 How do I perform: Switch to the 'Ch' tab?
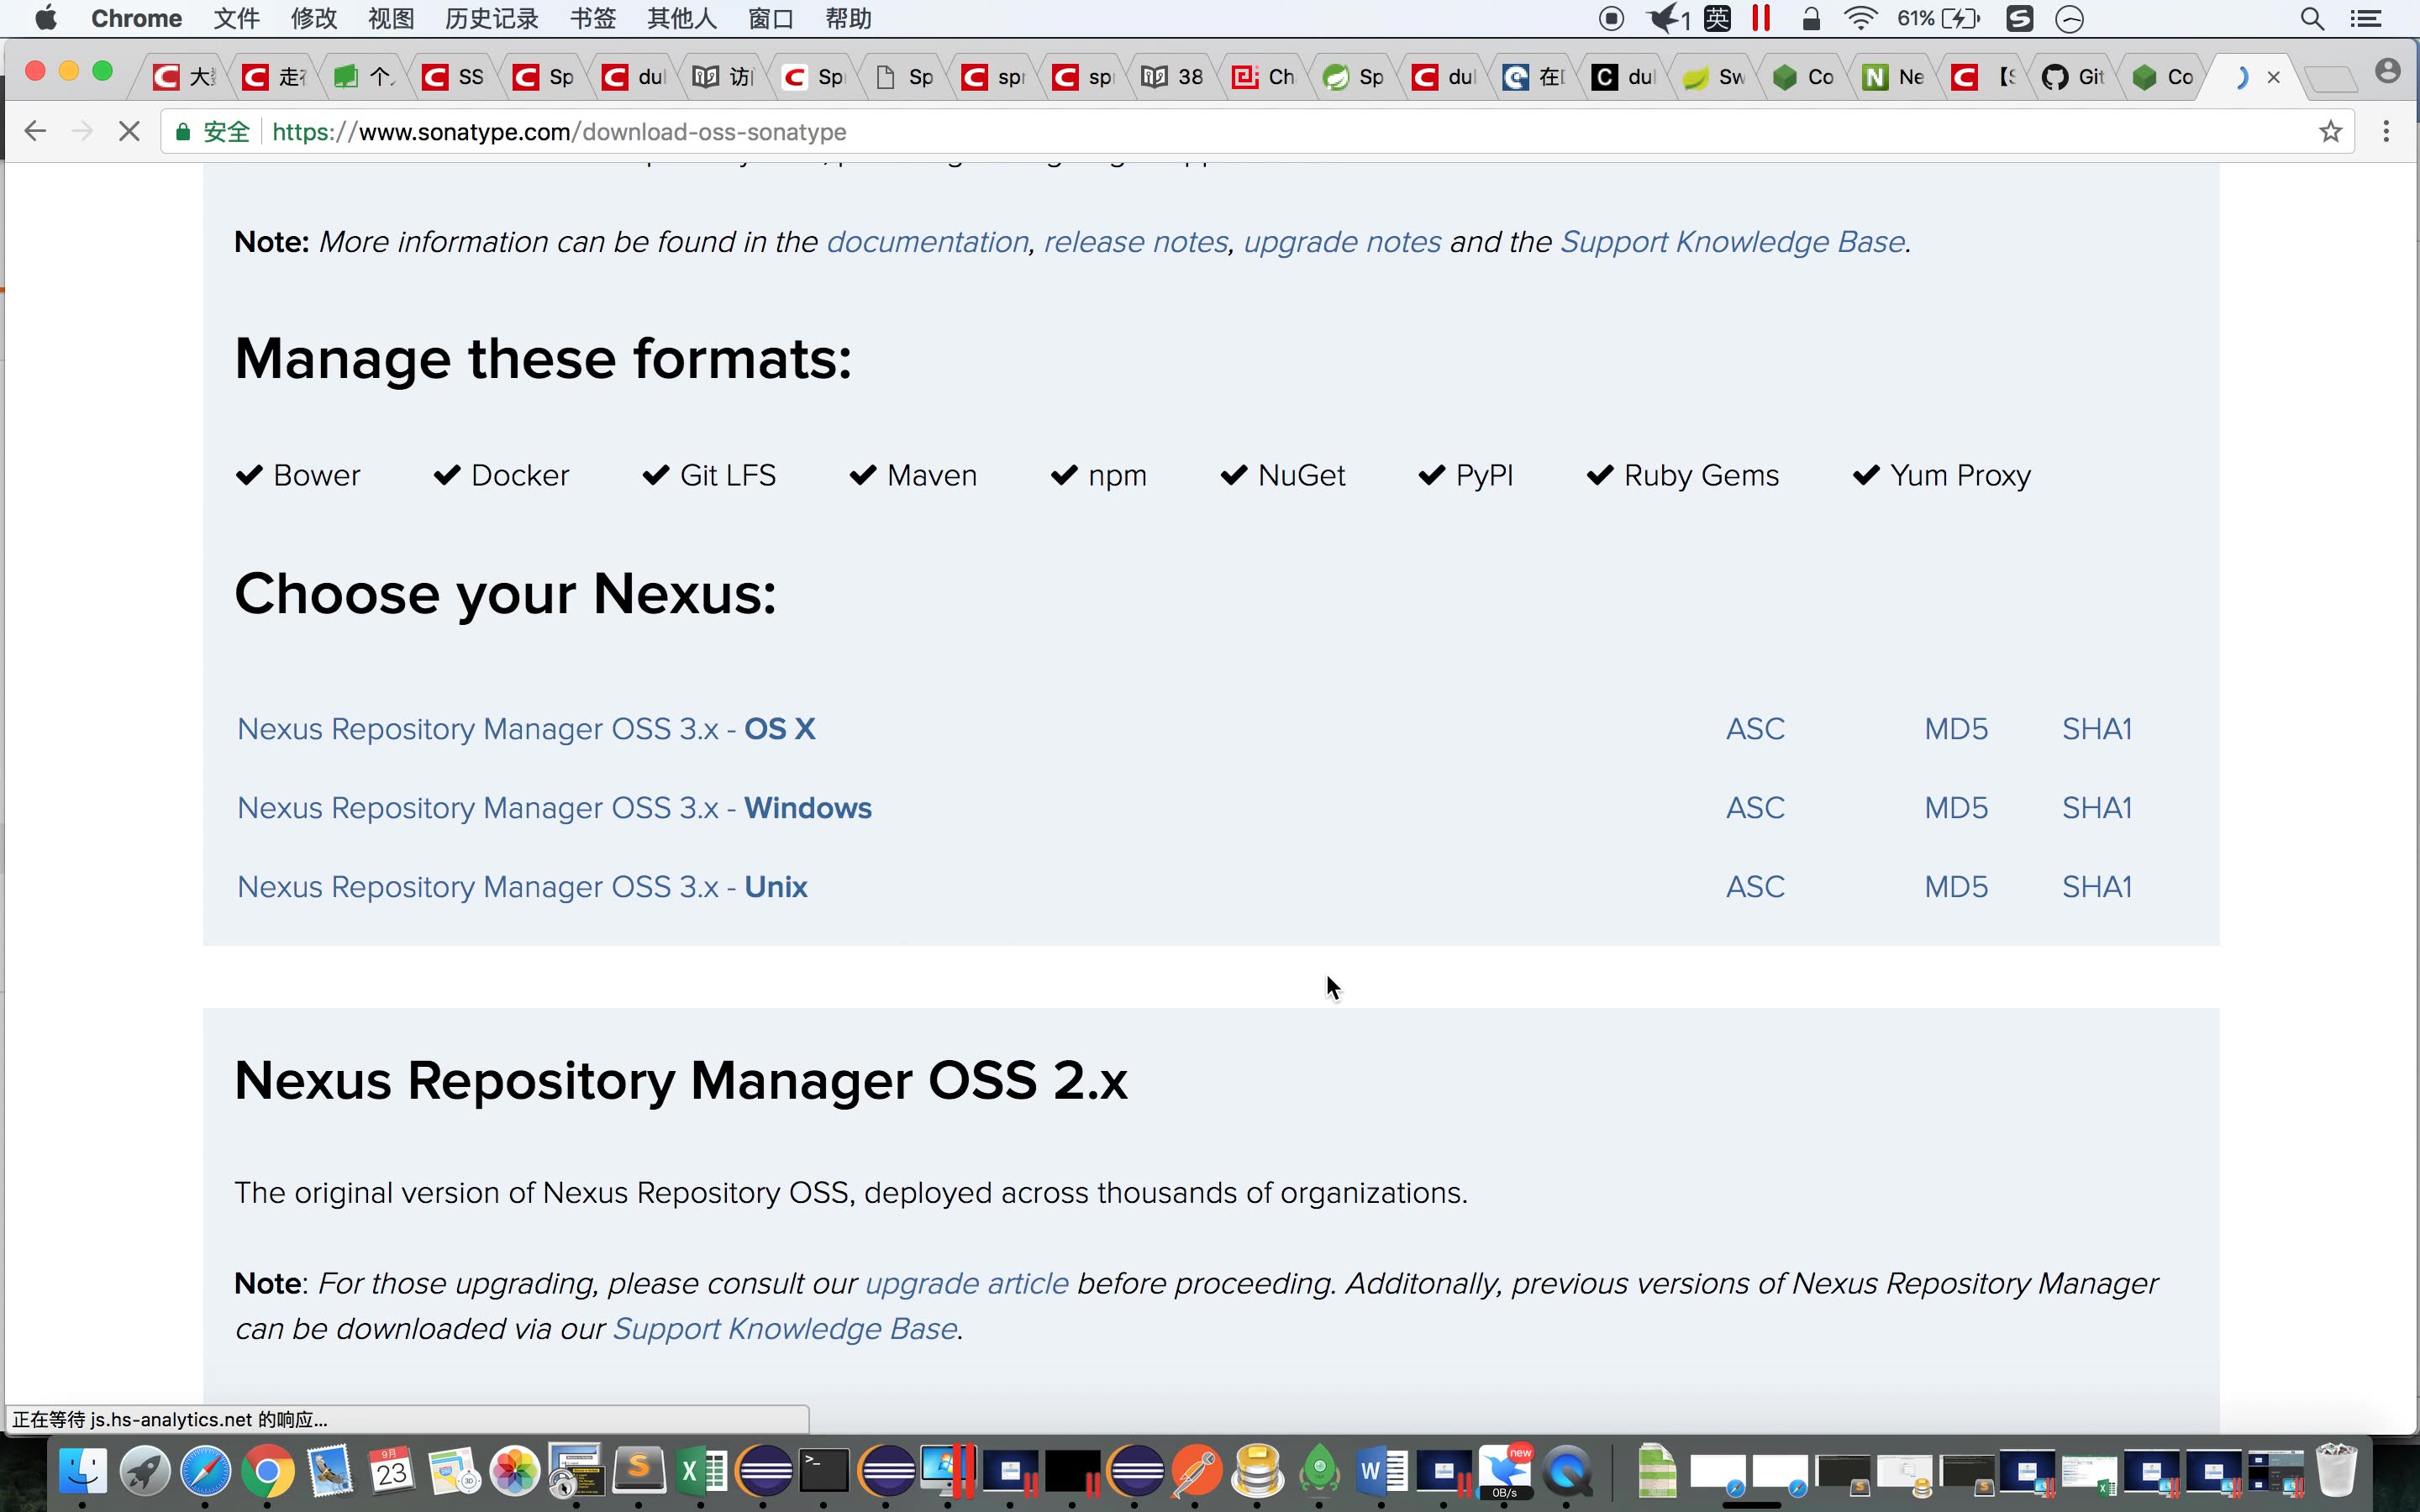(1264, 77)
